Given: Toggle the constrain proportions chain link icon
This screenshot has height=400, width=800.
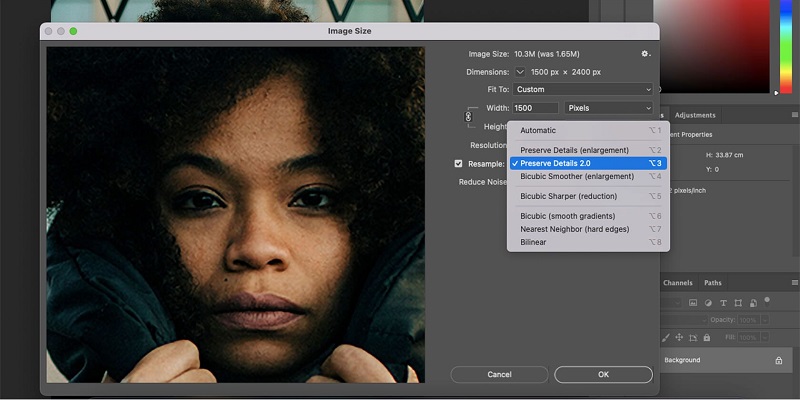Looking at the screenshot, I should click(468, 117).
